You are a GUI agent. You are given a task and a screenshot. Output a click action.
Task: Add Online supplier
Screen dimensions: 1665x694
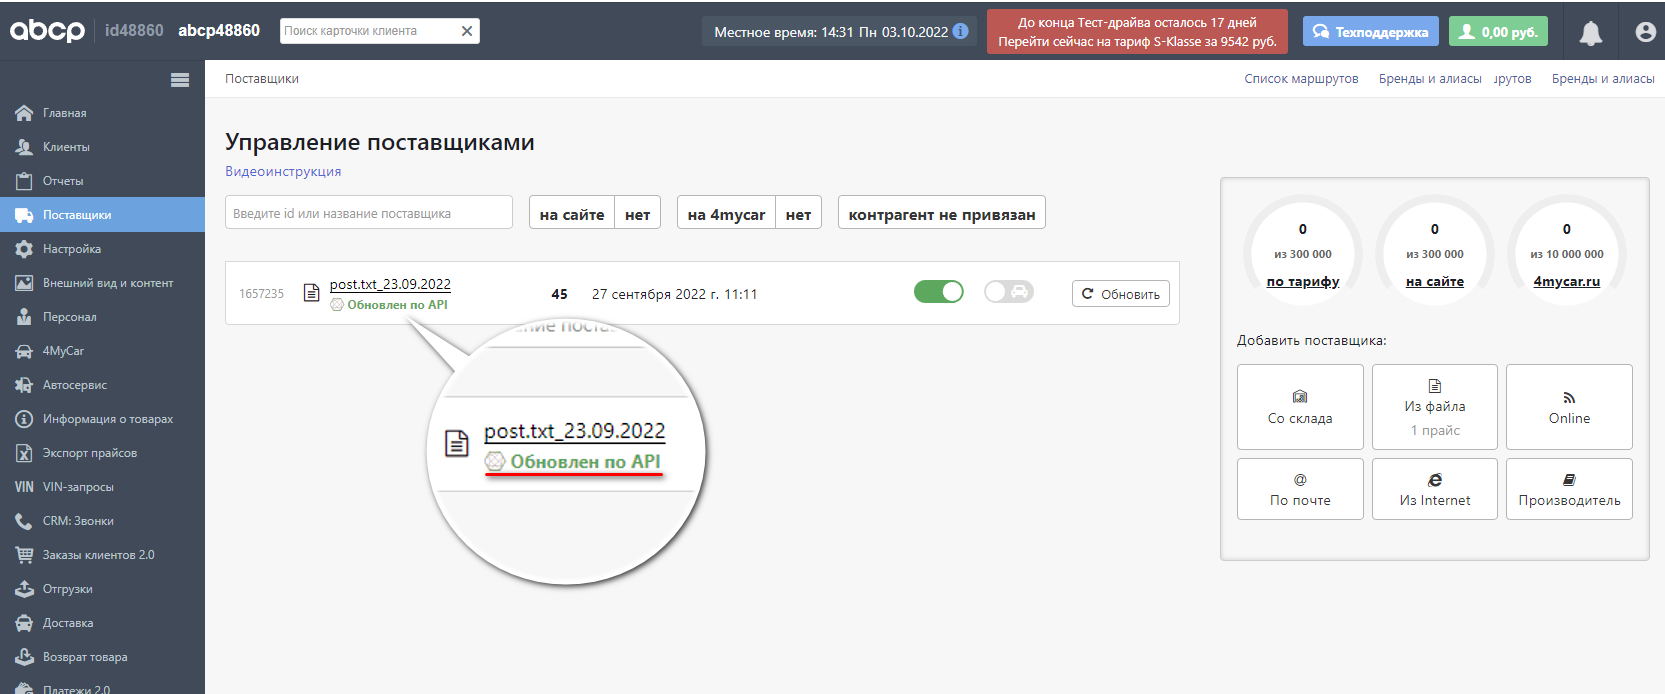[1570, 407]
